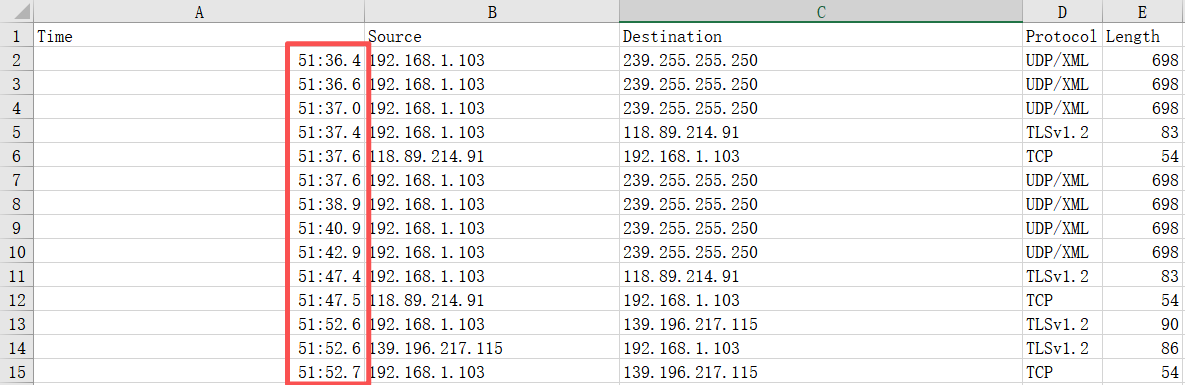Select time cell 51:36.4

point(200,60)
